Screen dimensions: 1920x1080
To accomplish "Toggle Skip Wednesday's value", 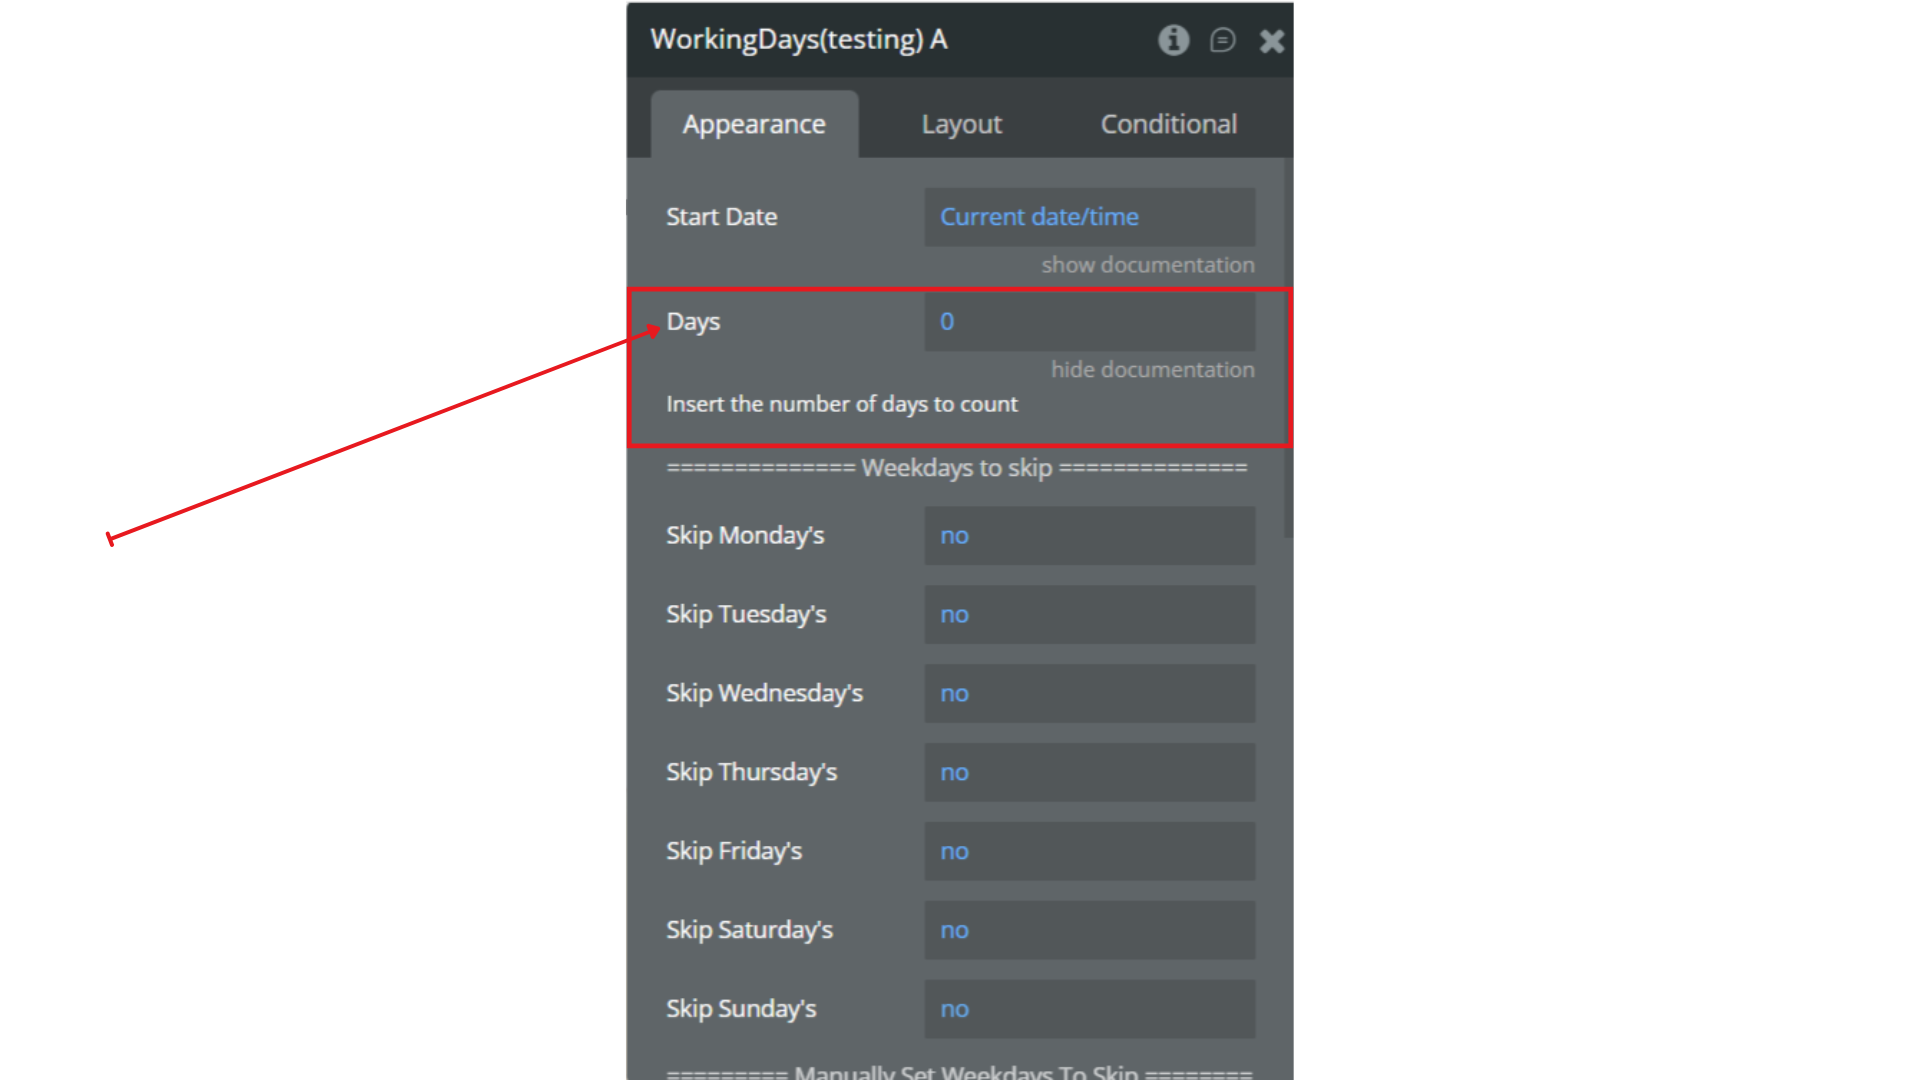I will point(1089,694).
